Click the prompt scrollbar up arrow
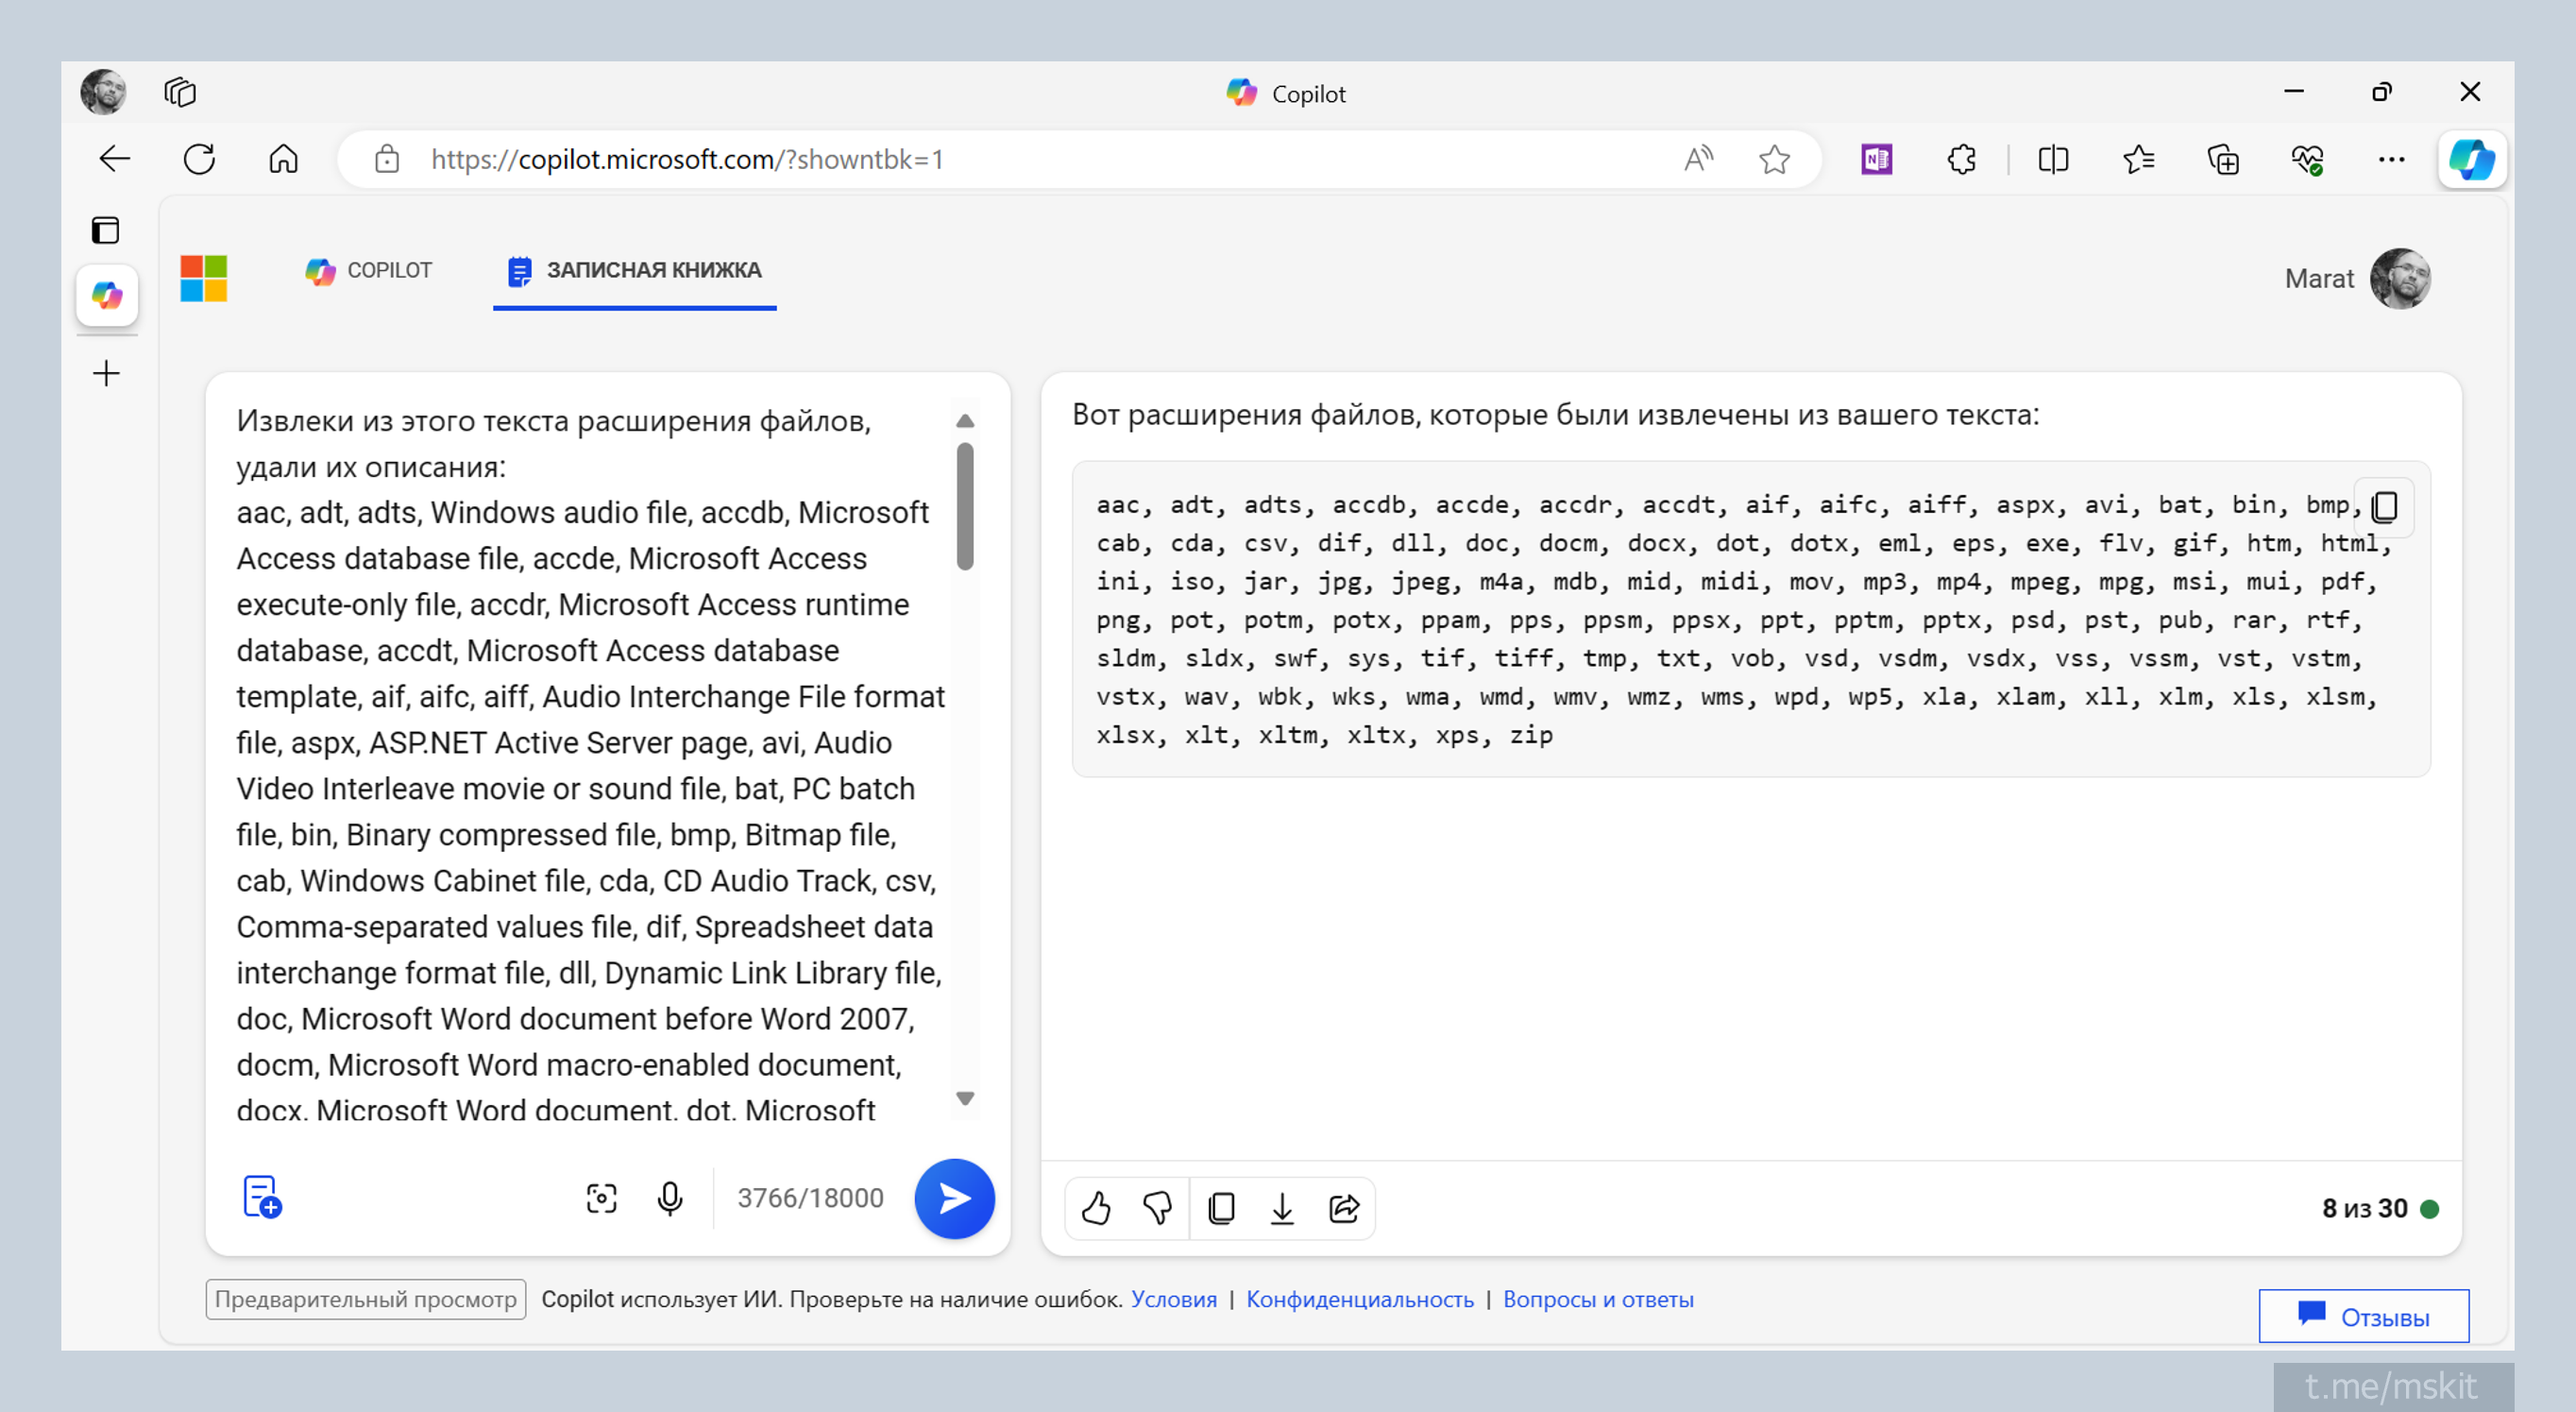2576x1412 pixels. click(965, 421)
